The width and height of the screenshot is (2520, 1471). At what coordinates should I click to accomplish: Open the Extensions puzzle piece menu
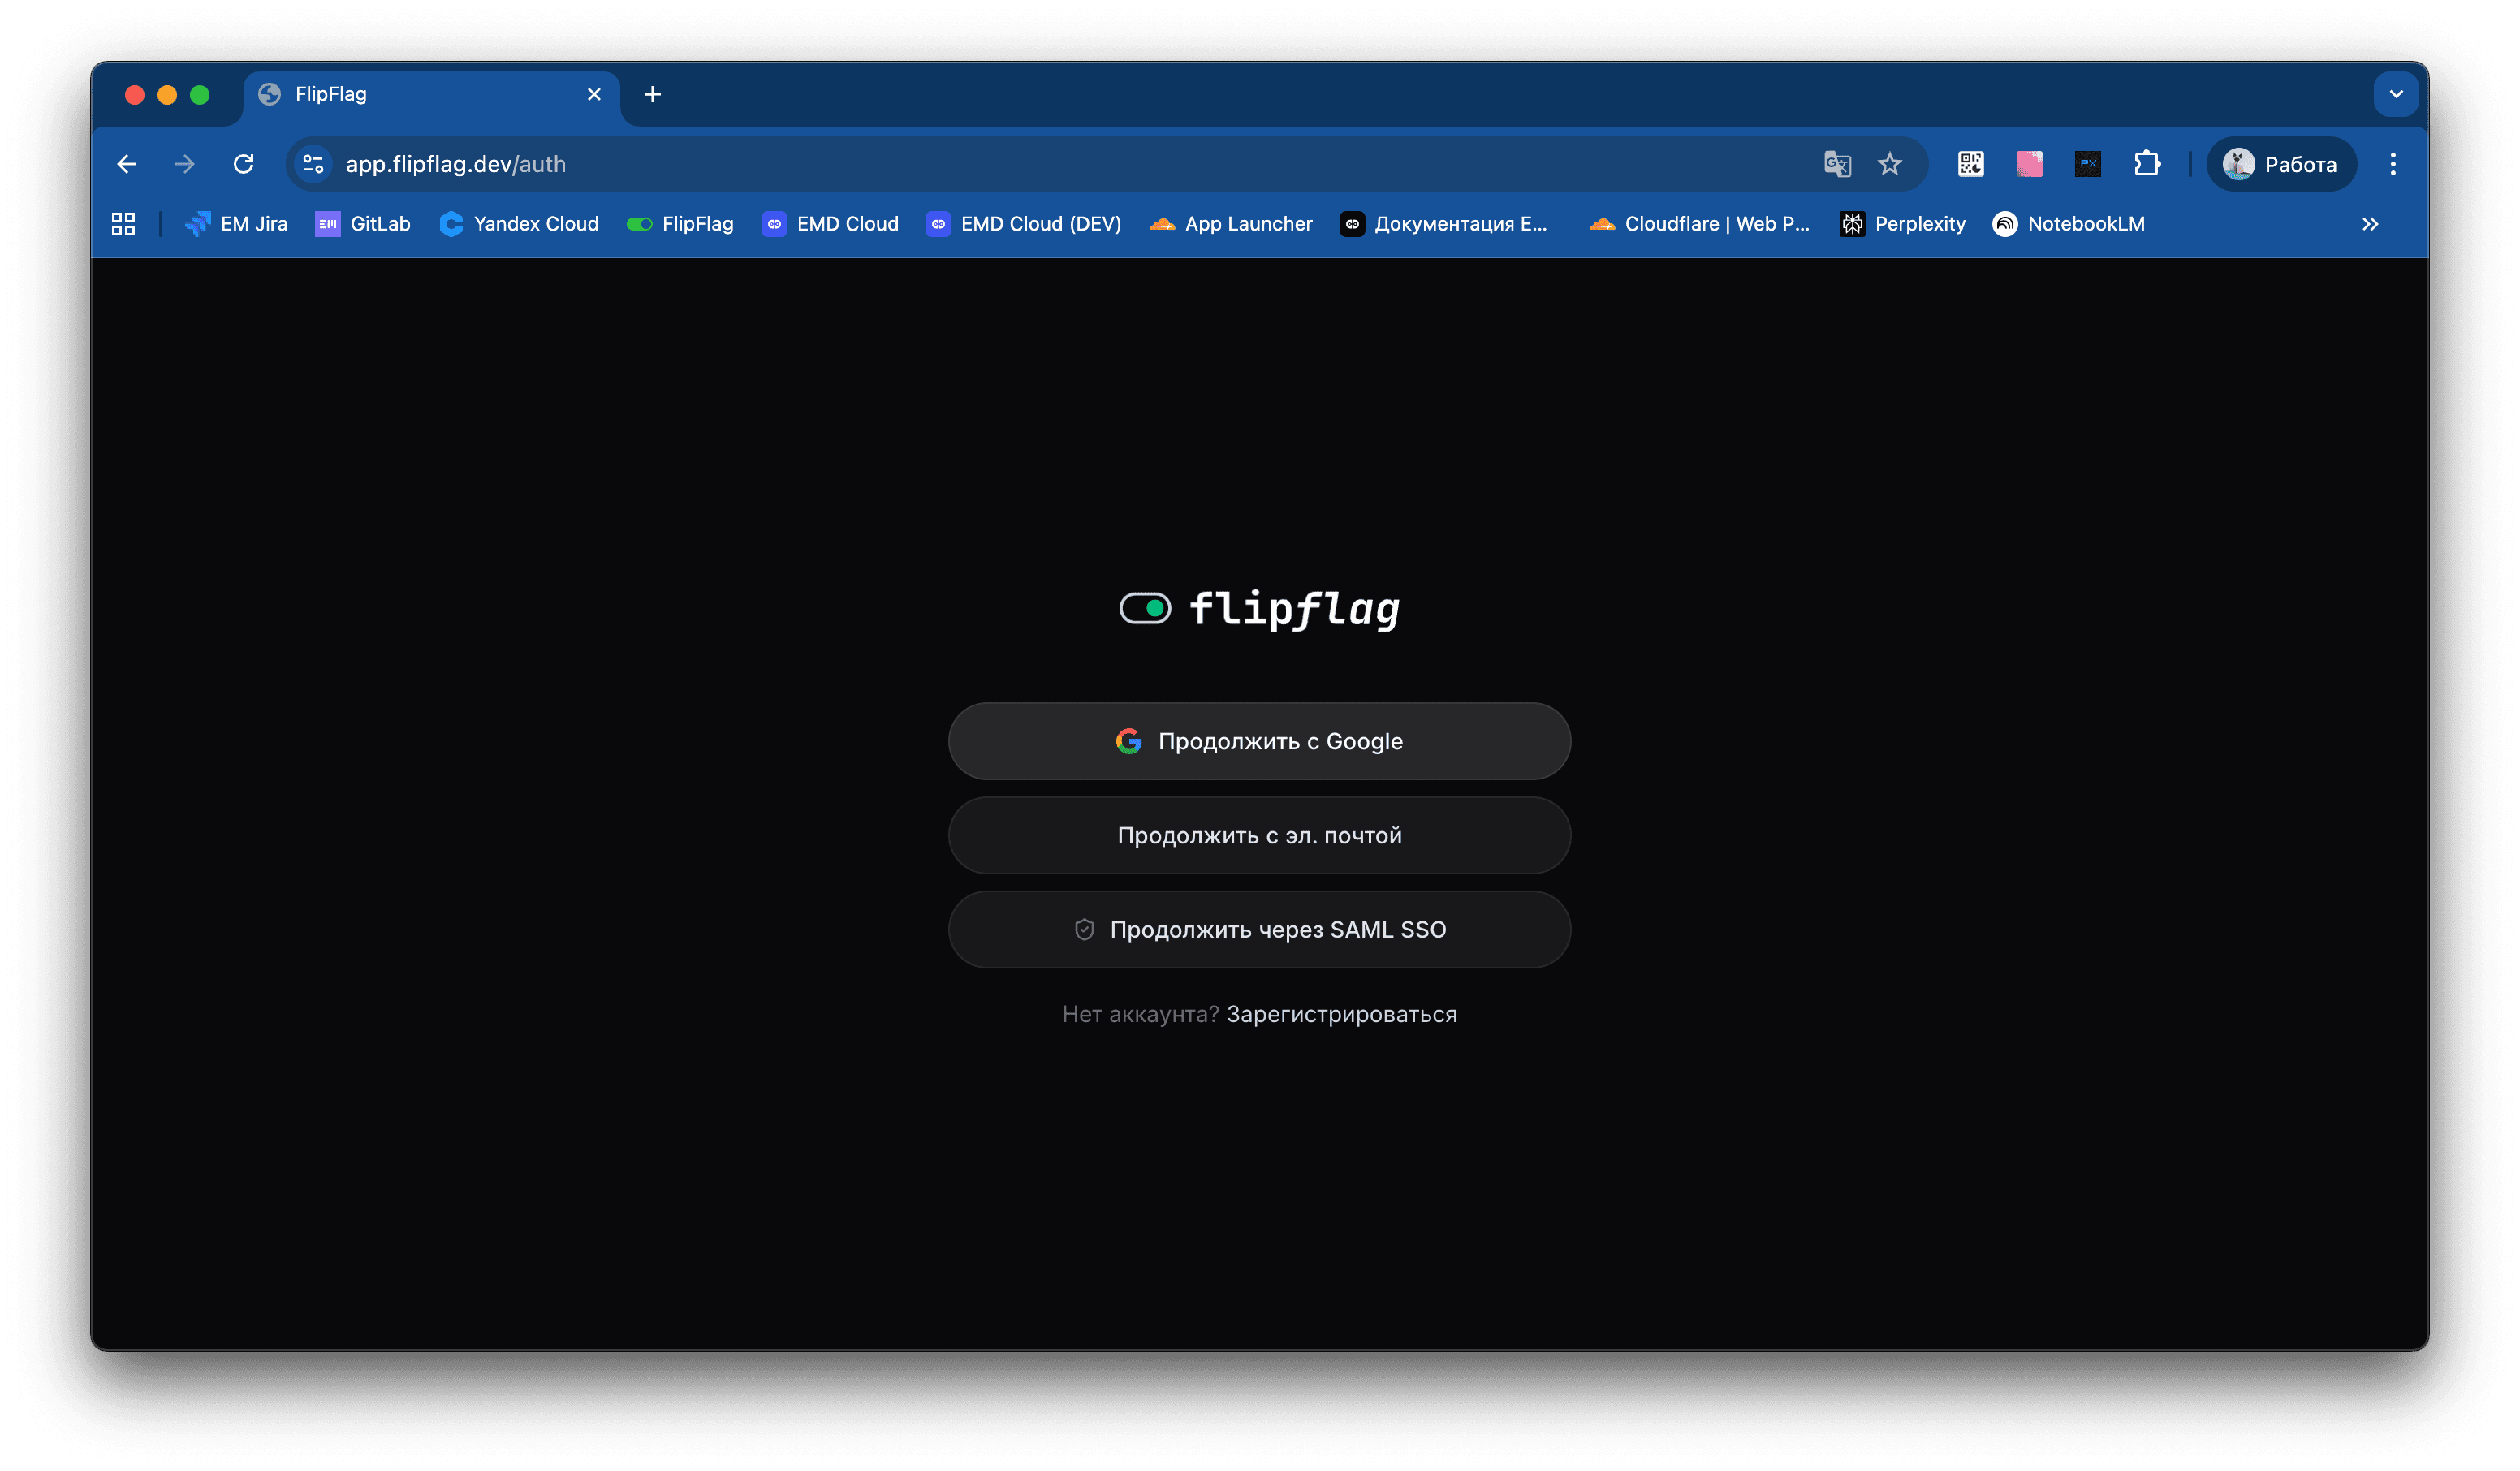click(x=2147, y=164)
